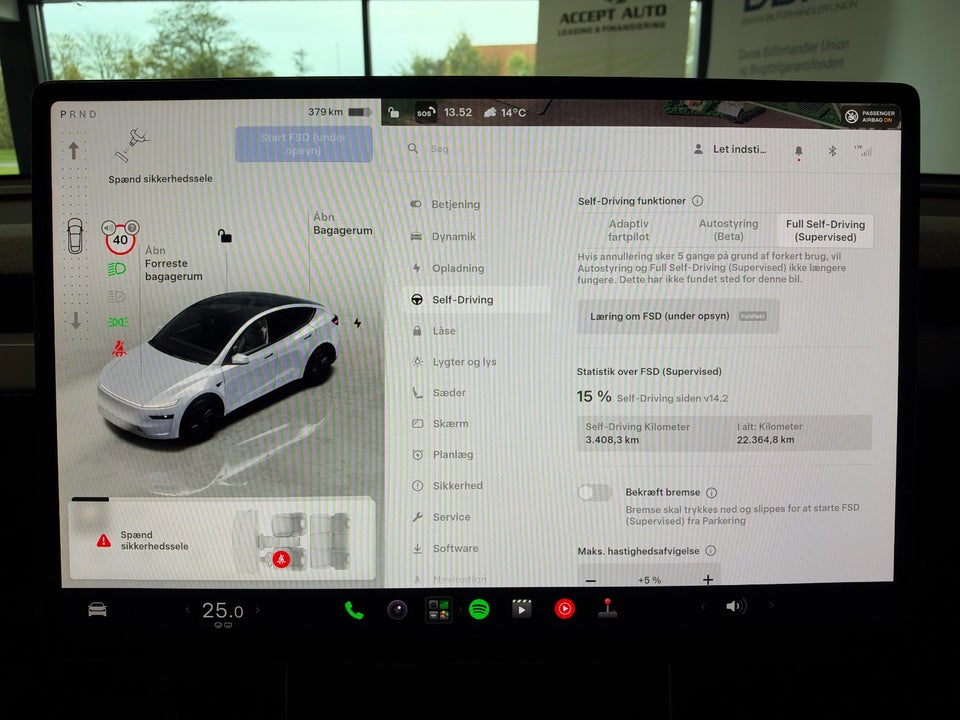
Task: Open Bluetooth settings icon
Action: [x=832, y=151]
